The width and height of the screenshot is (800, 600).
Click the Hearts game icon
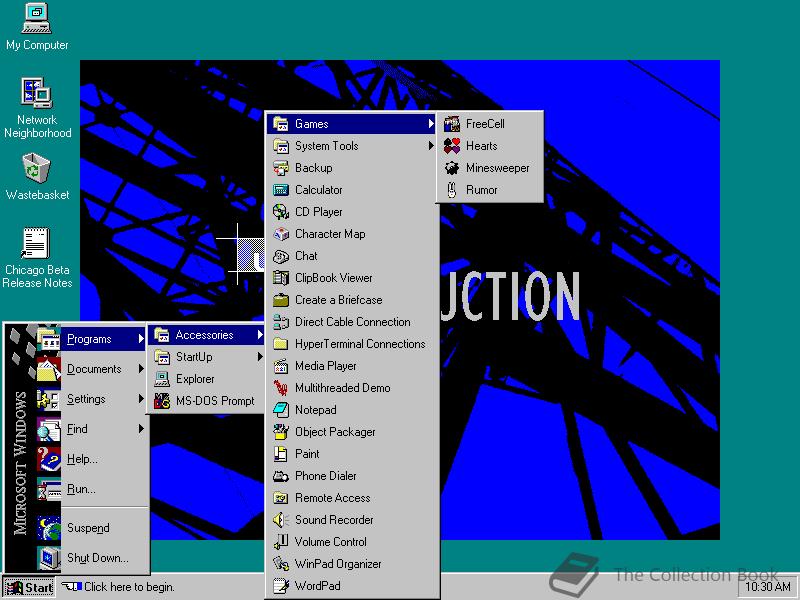coord(452,146)
